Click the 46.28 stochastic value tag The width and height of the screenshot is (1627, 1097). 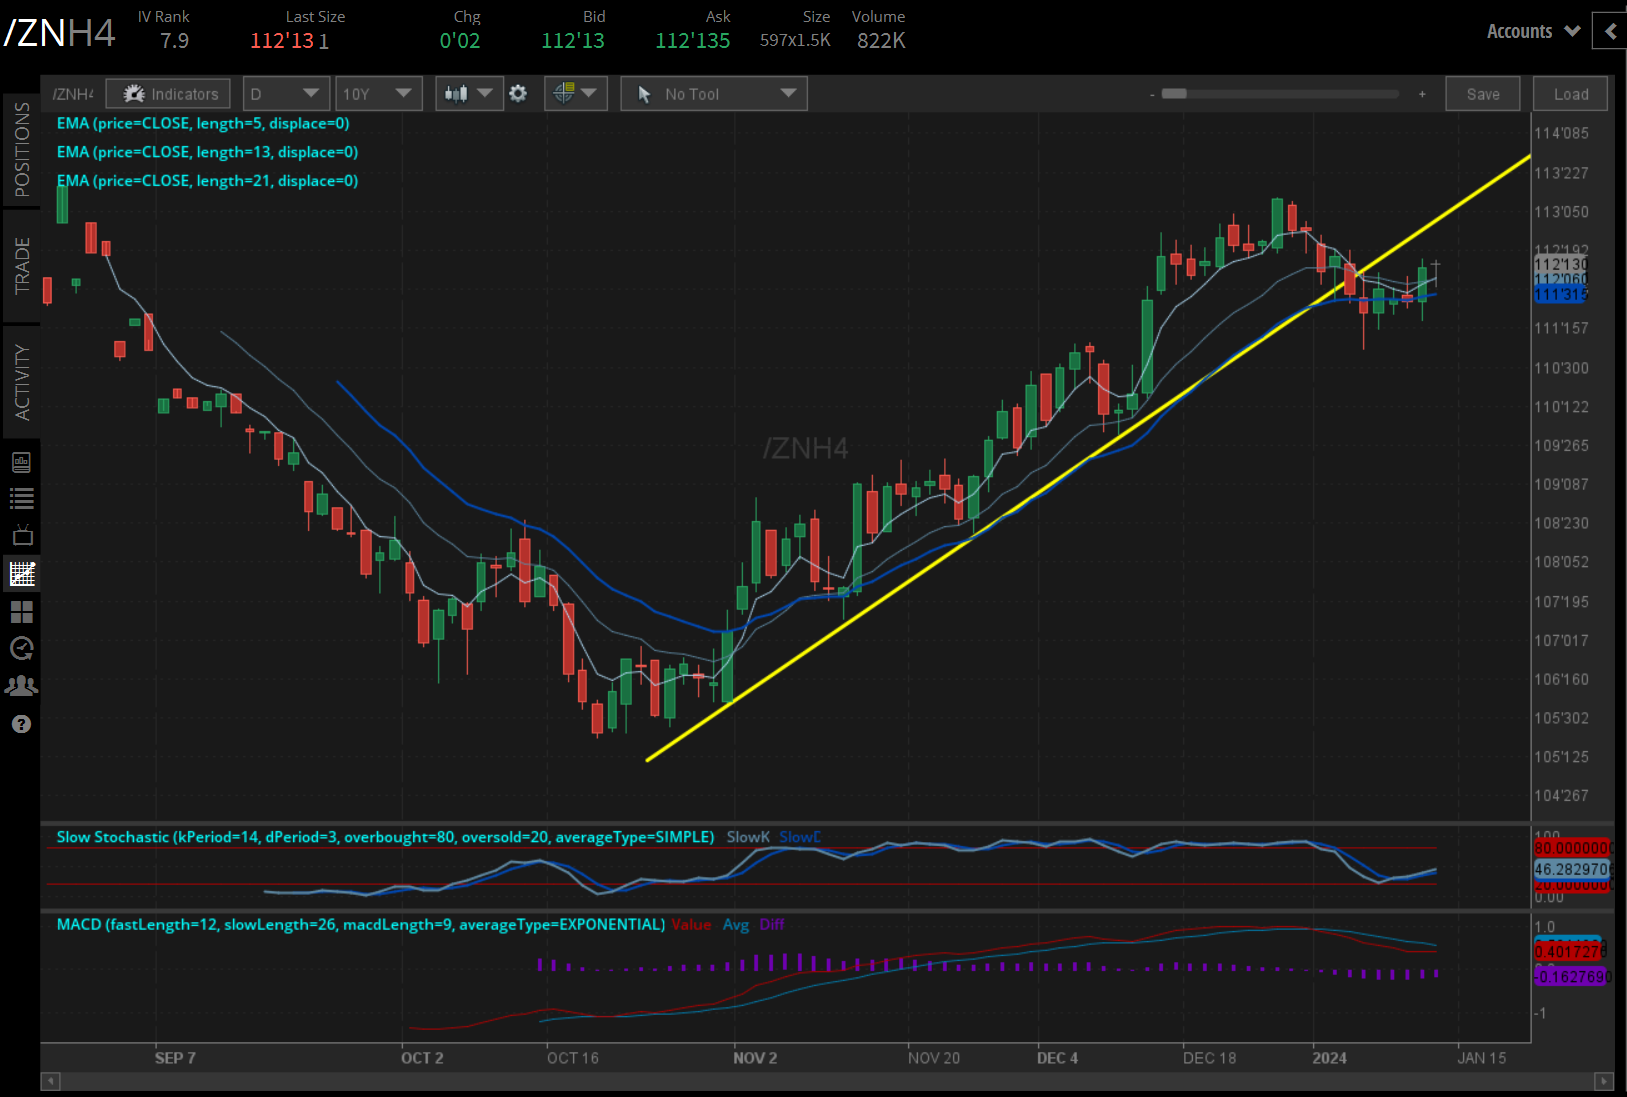point(1572,869)
